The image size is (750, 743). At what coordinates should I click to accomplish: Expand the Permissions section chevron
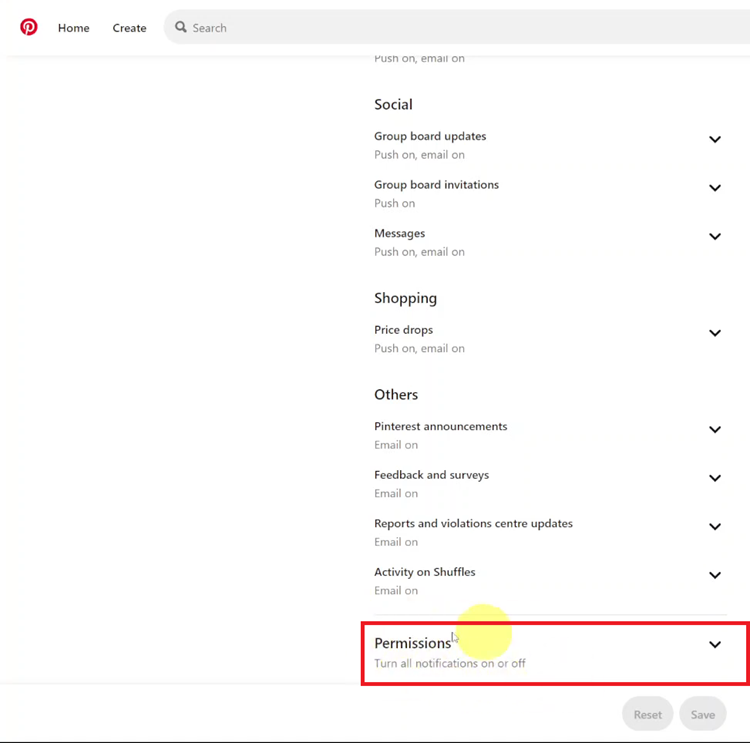point(715,644)
